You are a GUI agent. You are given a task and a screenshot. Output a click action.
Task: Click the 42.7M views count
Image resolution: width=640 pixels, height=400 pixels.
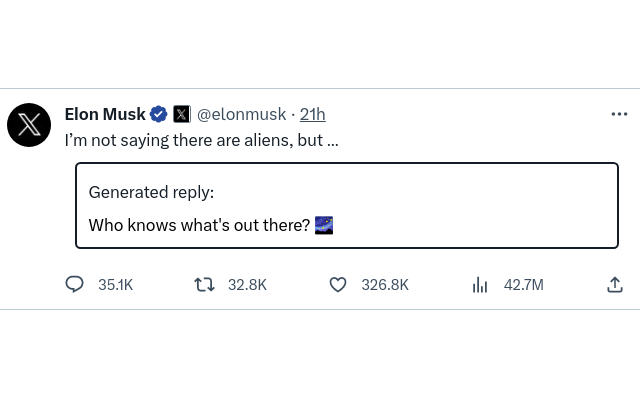(523, 285)
